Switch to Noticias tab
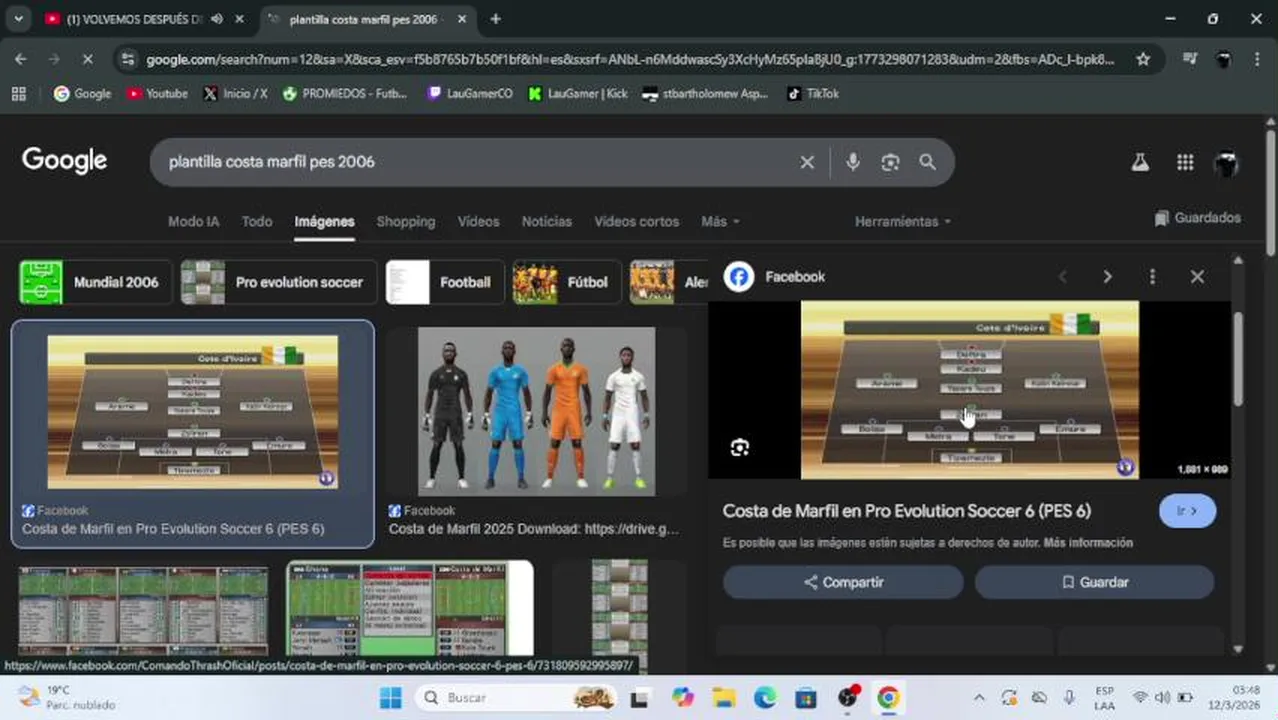The width and height of the screenshot is (1278, 720). [x=547, y=222]
